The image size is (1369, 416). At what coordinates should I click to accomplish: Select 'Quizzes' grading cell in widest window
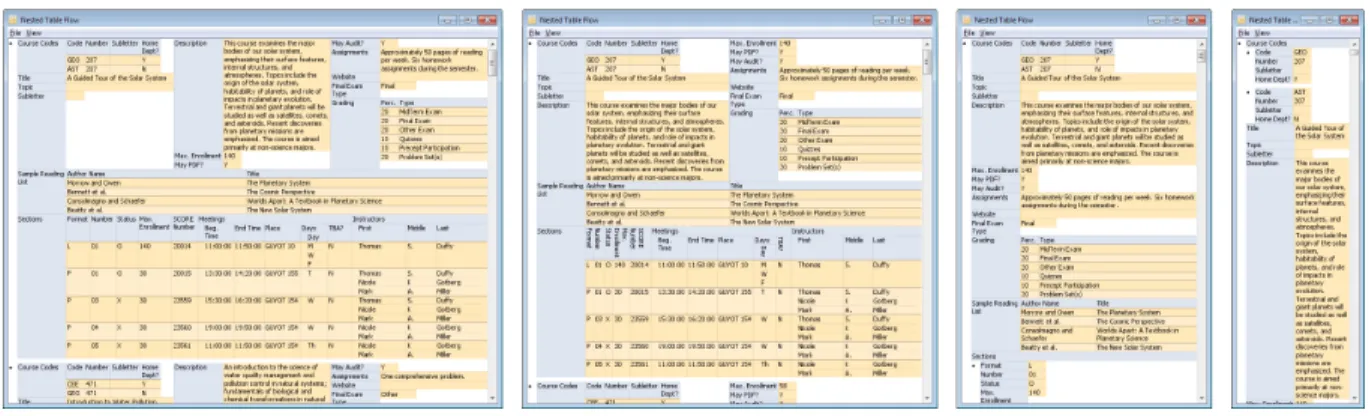408,139
